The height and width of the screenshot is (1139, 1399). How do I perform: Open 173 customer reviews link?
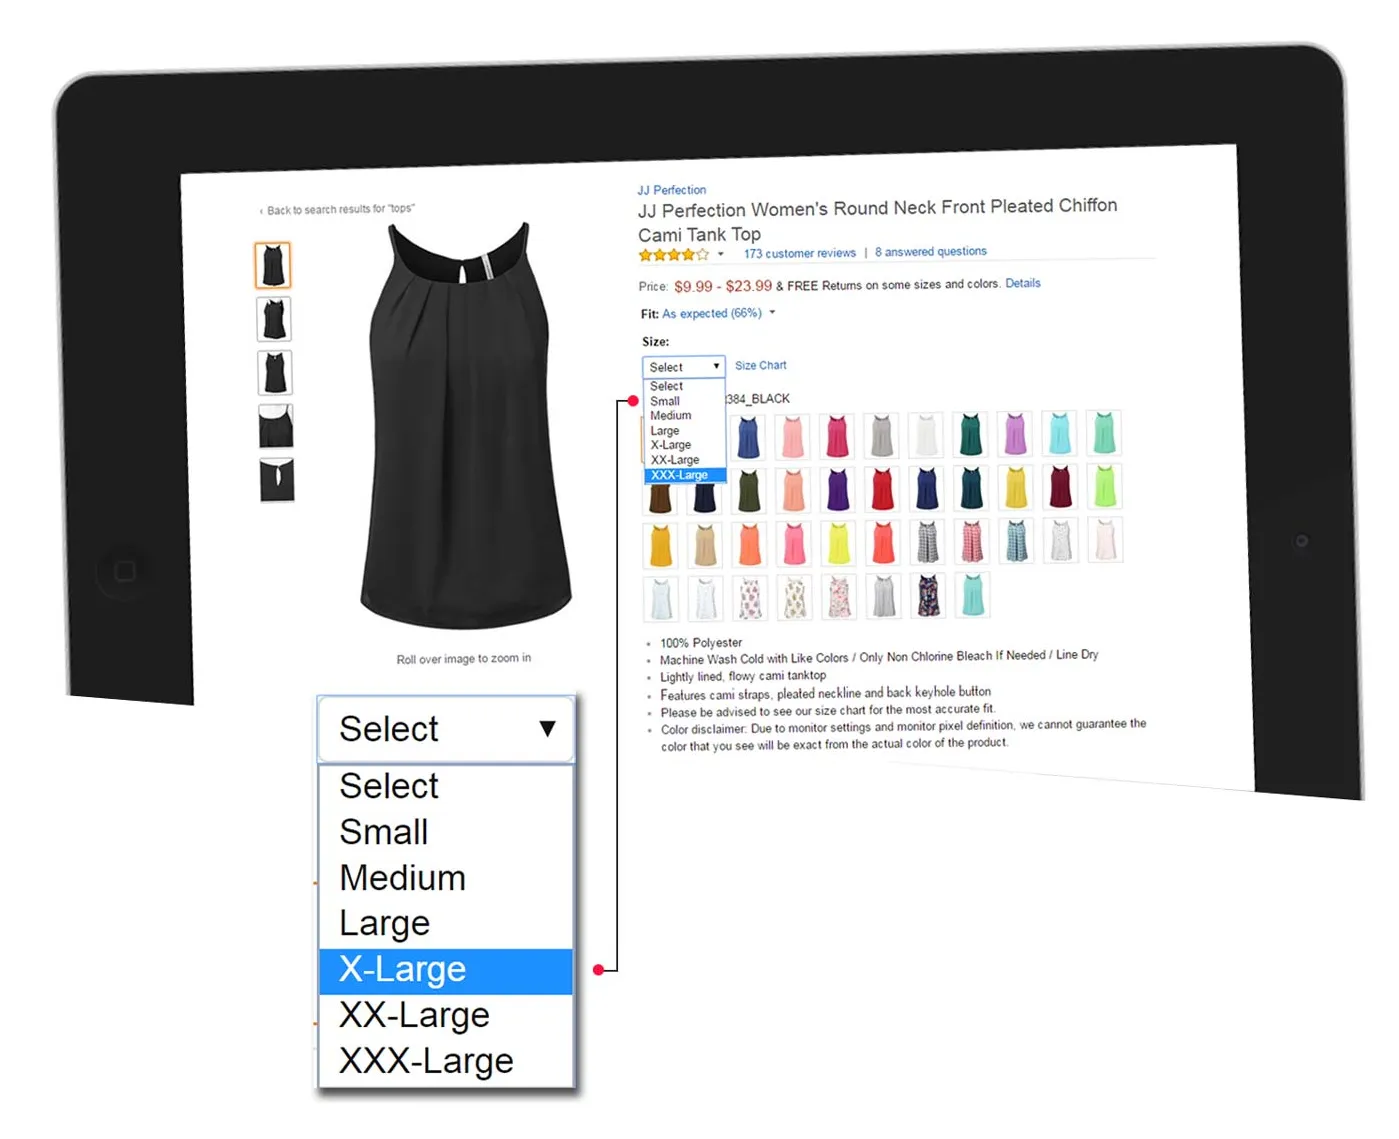[x=799, y=253]
